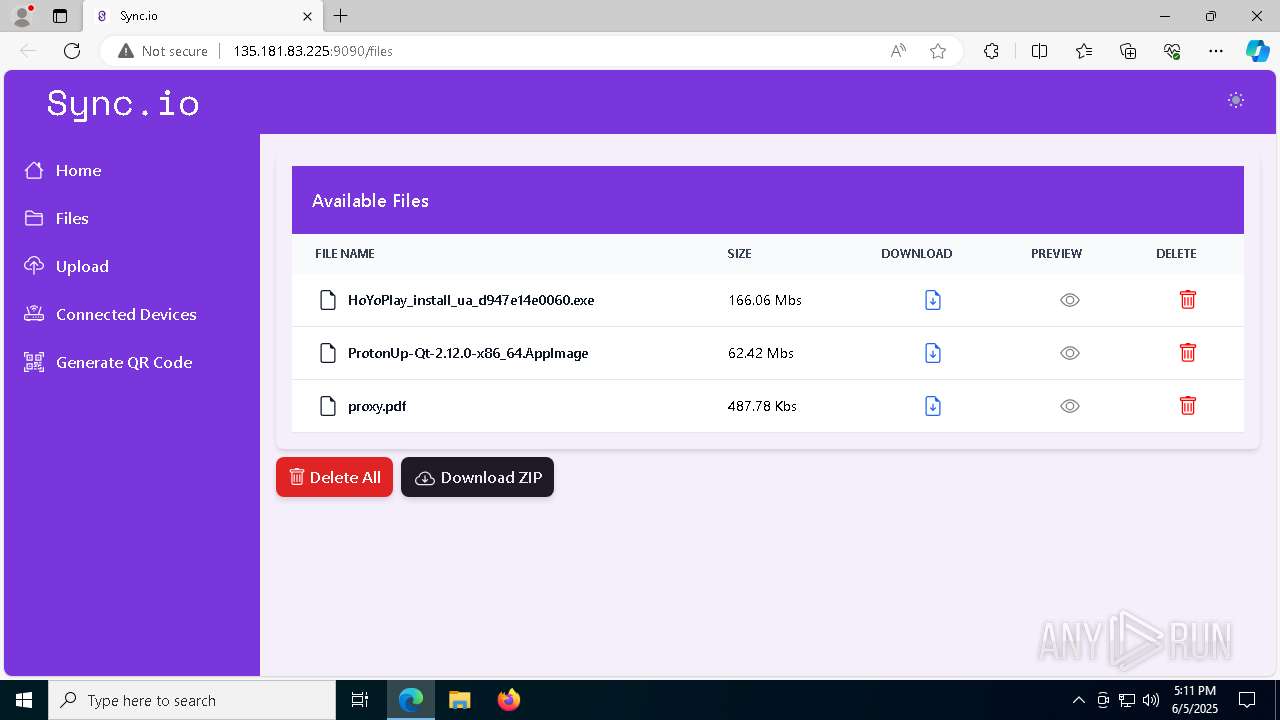Add page to favorites star
This screenshot has width=1280, height=720.
coord(938,51)
